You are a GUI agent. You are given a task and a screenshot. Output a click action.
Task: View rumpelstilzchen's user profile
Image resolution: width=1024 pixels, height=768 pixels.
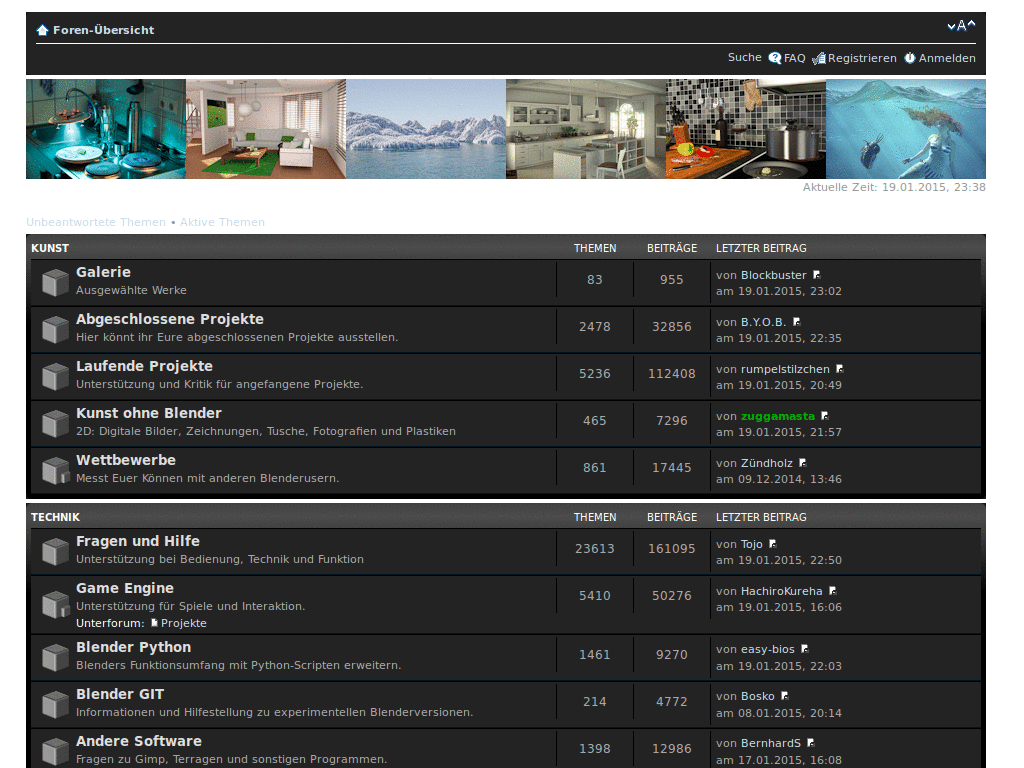[785, 369]
